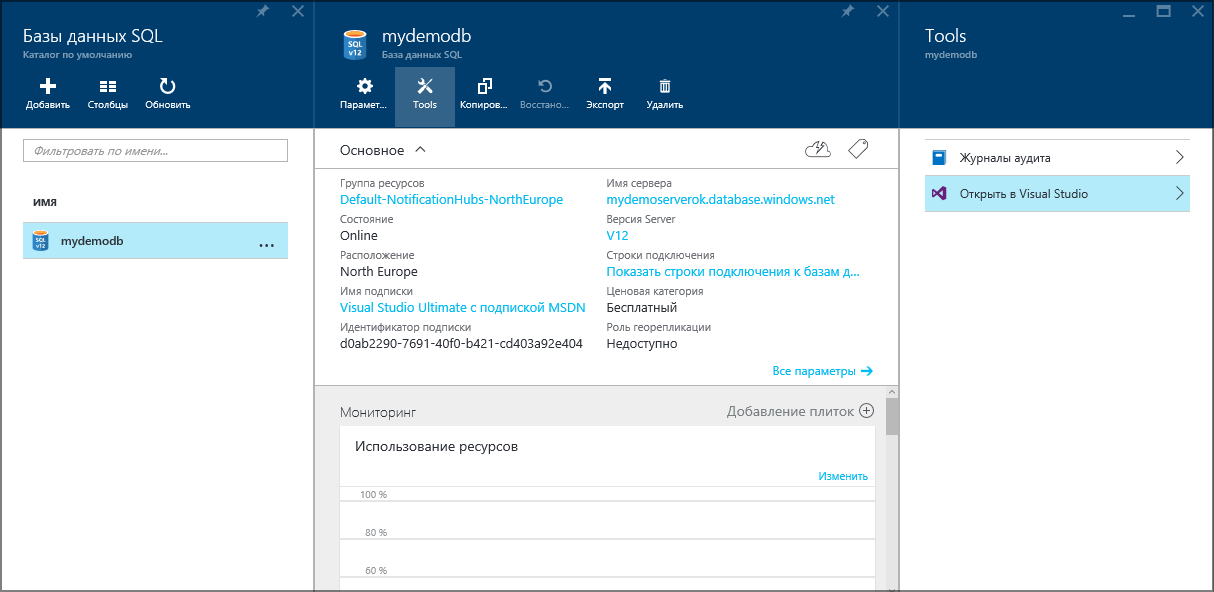Click the cloud status icon above Основное
Screen dimensions: 1214x592
click(817, 148)
